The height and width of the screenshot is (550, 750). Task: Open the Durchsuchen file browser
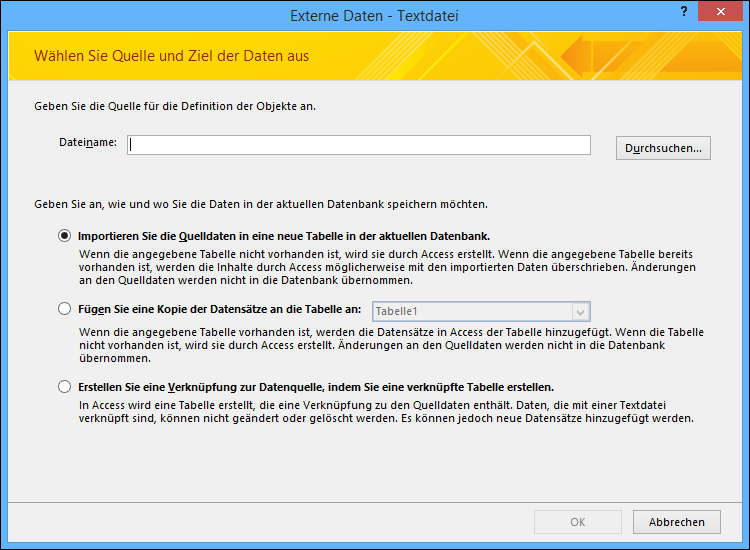point(663,148)
